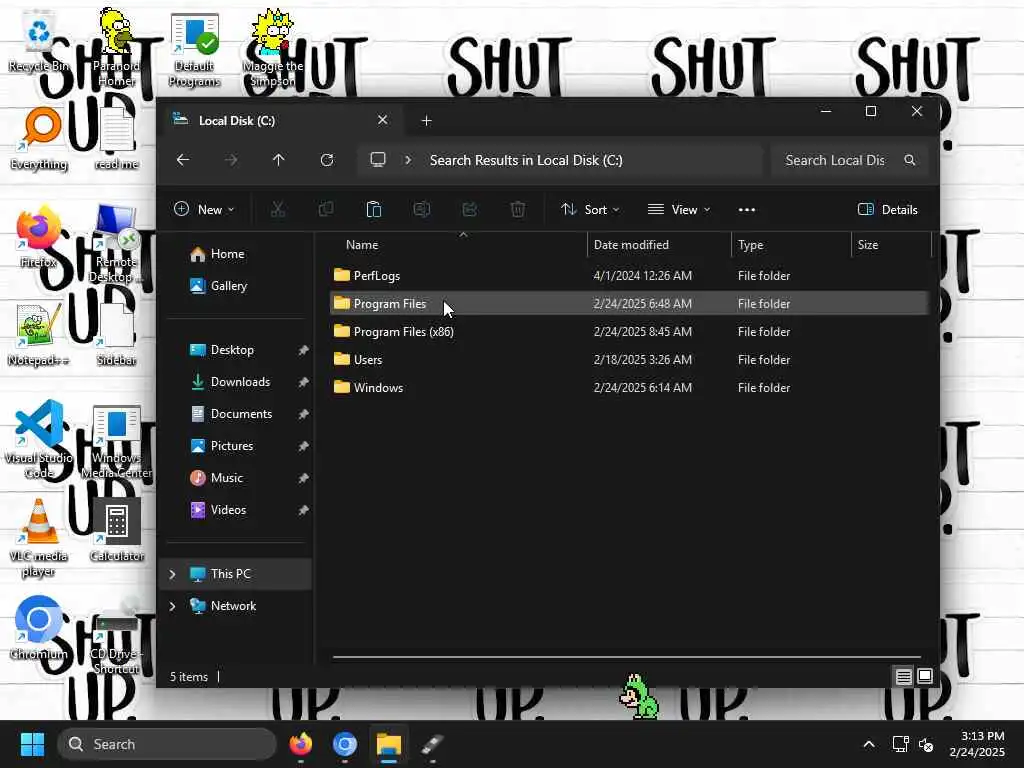Click the Share icon in toolbar

(470, 209)
